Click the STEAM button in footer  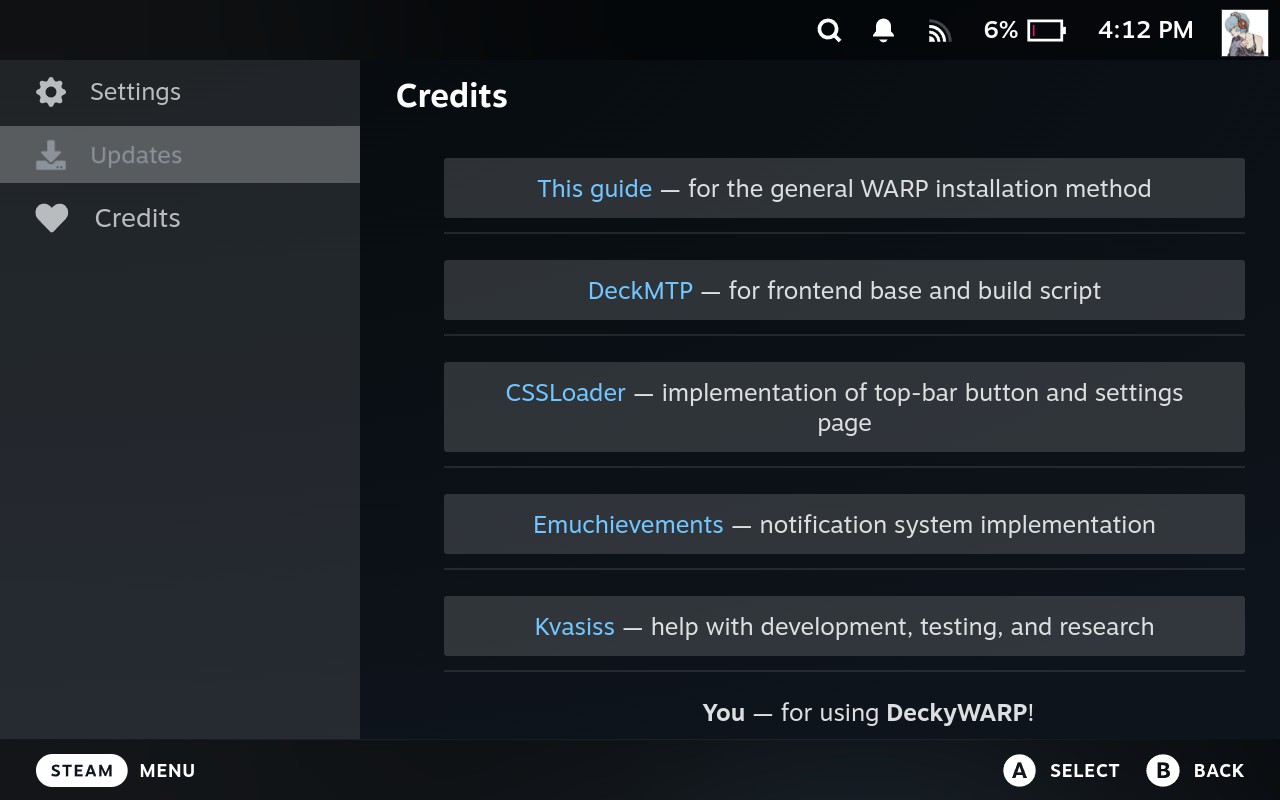(82, 771)
